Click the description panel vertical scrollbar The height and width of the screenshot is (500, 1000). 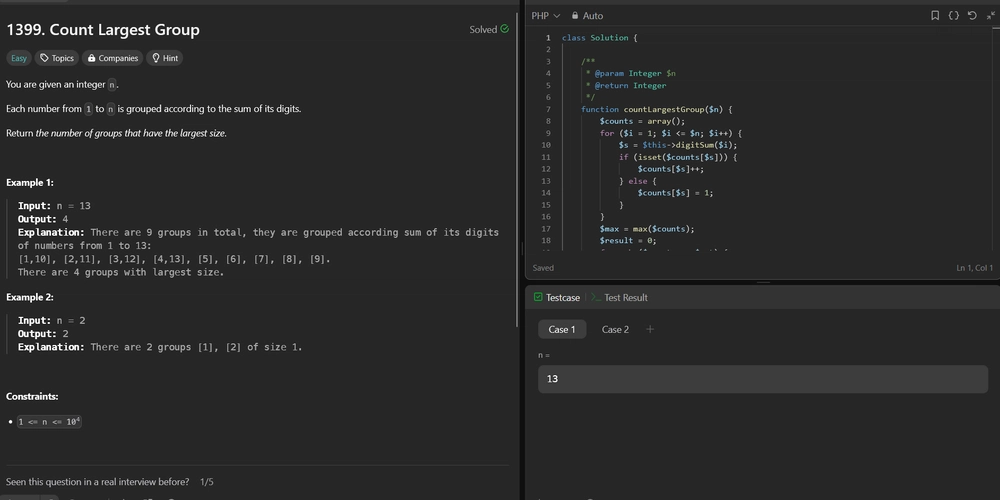pos(517,172)
